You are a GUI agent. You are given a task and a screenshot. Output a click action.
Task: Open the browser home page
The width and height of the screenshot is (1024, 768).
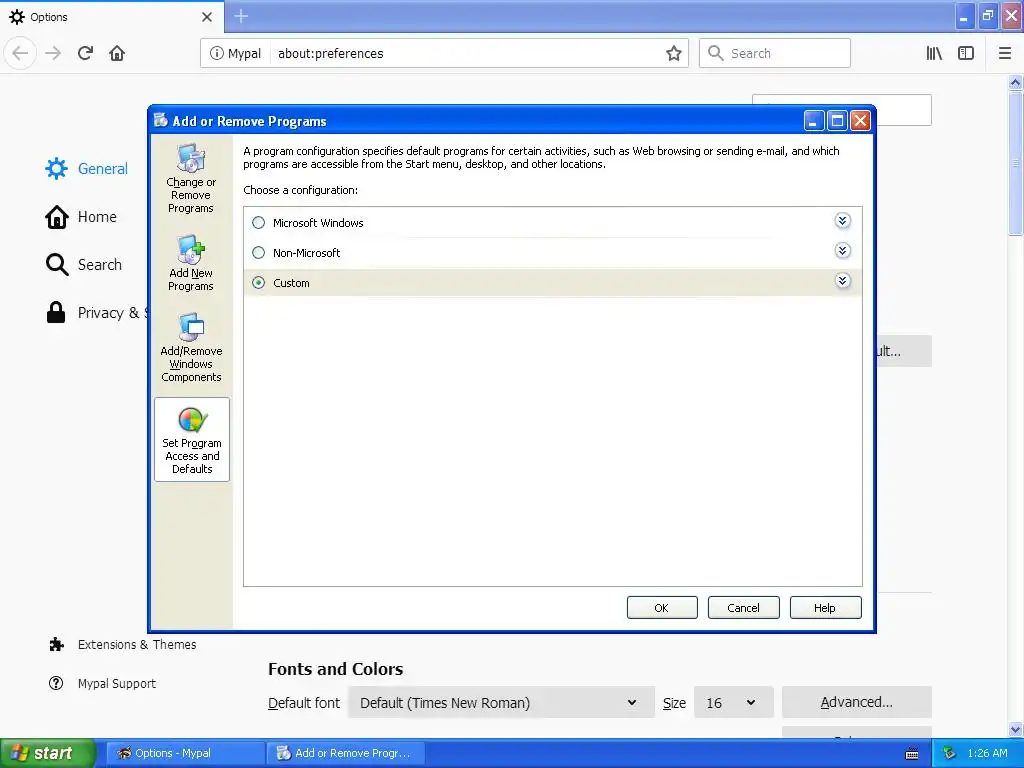pos(117,53)
